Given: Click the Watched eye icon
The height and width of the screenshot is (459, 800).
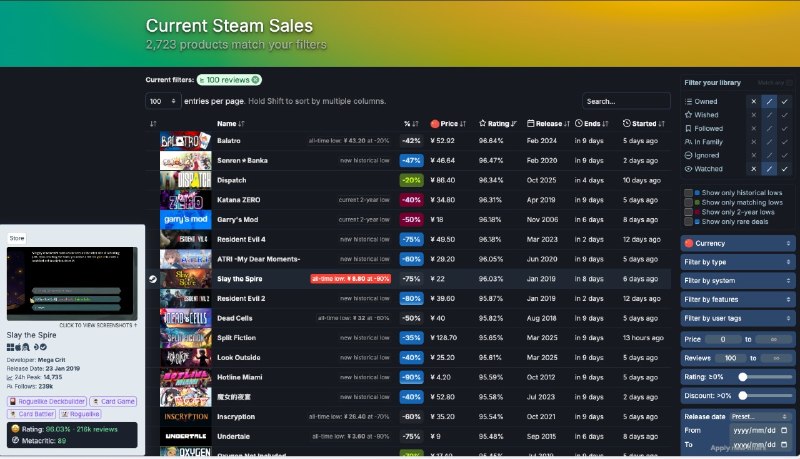Looking at the screenshot, I should coord(688,169).
